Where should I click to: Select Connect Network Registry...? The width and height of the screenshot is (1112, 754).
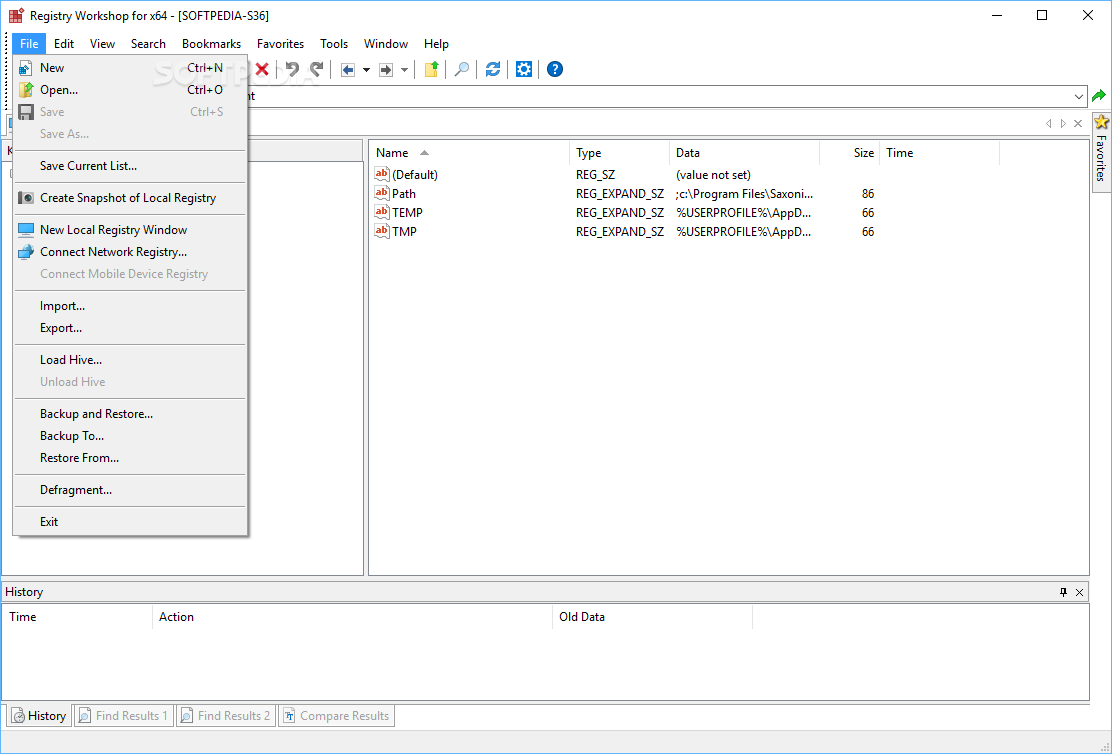[130, 252]
